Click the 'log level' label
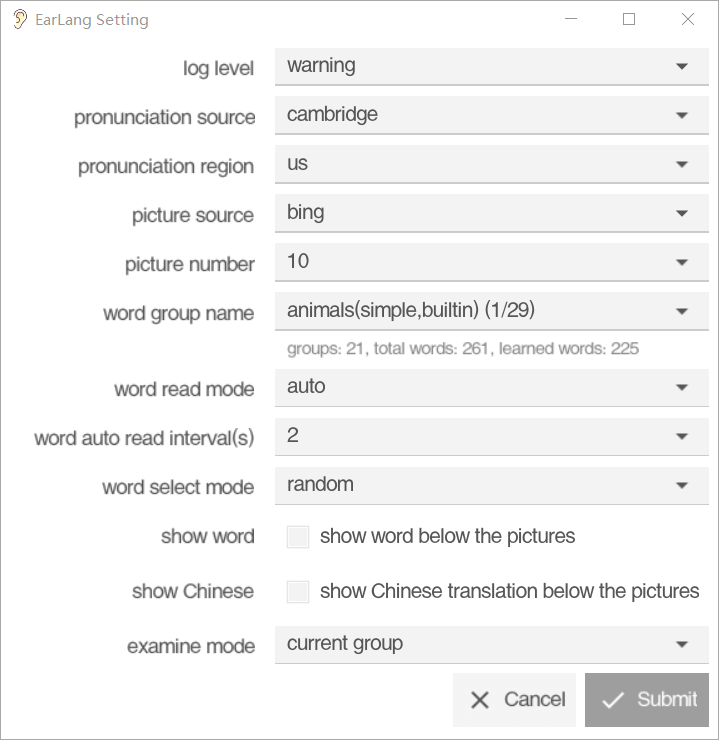The image size is (719, 740). (x=218, y=68)
